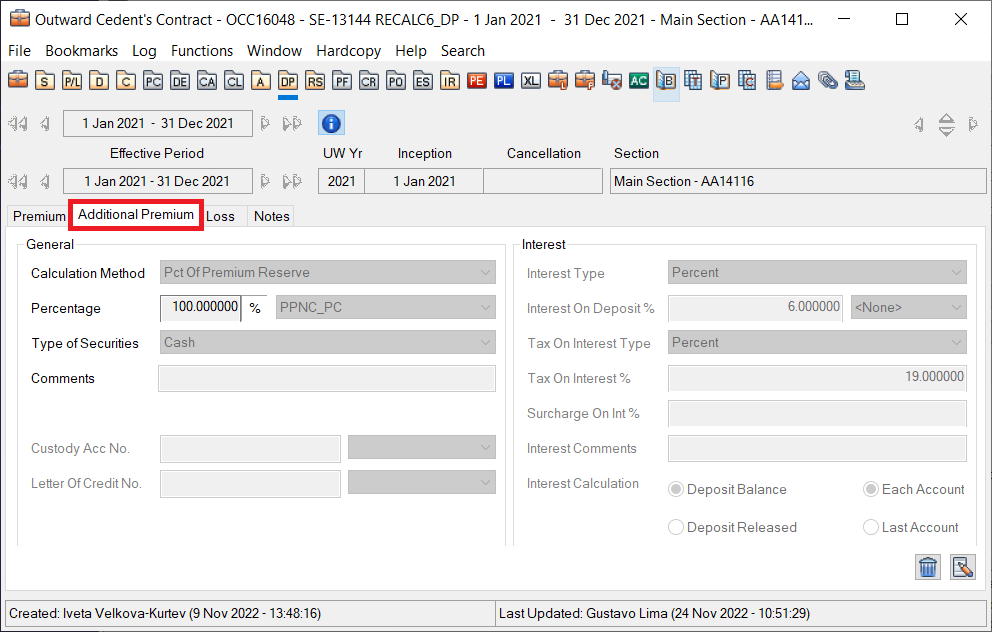Click the Percentage input field

click(x=200, y=308)
